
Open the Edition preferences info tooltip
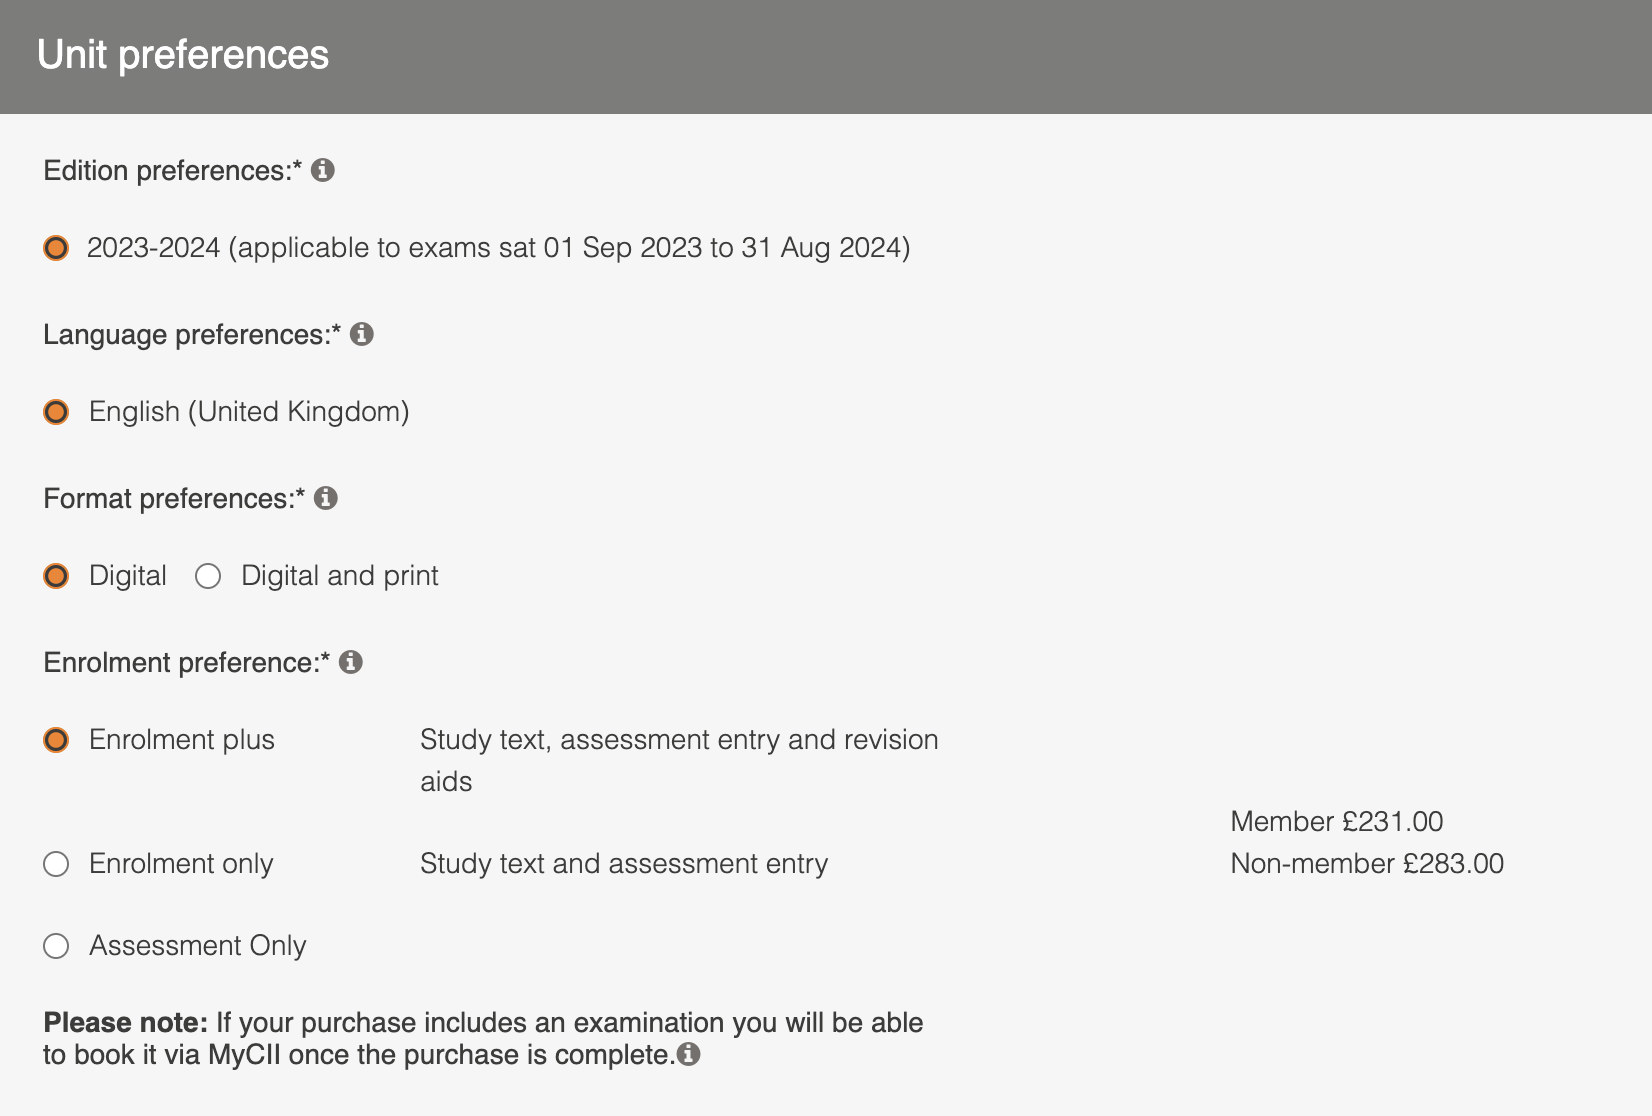[324, 170]
